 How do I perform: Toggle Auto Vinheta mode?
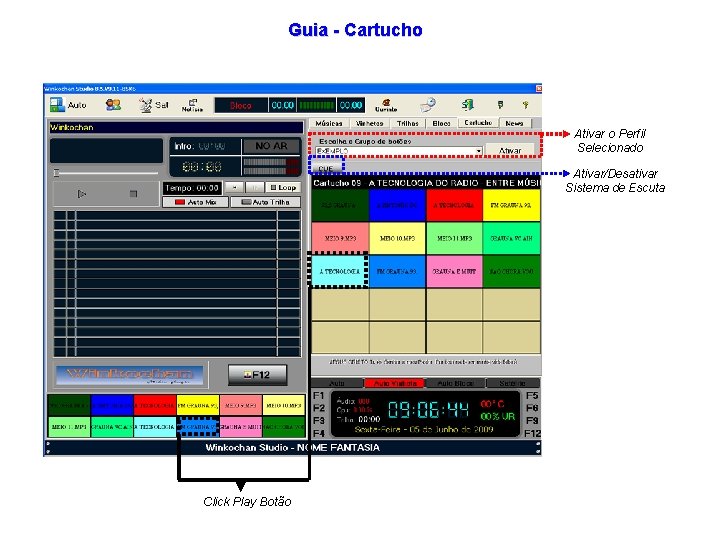[x=395, y=382]
